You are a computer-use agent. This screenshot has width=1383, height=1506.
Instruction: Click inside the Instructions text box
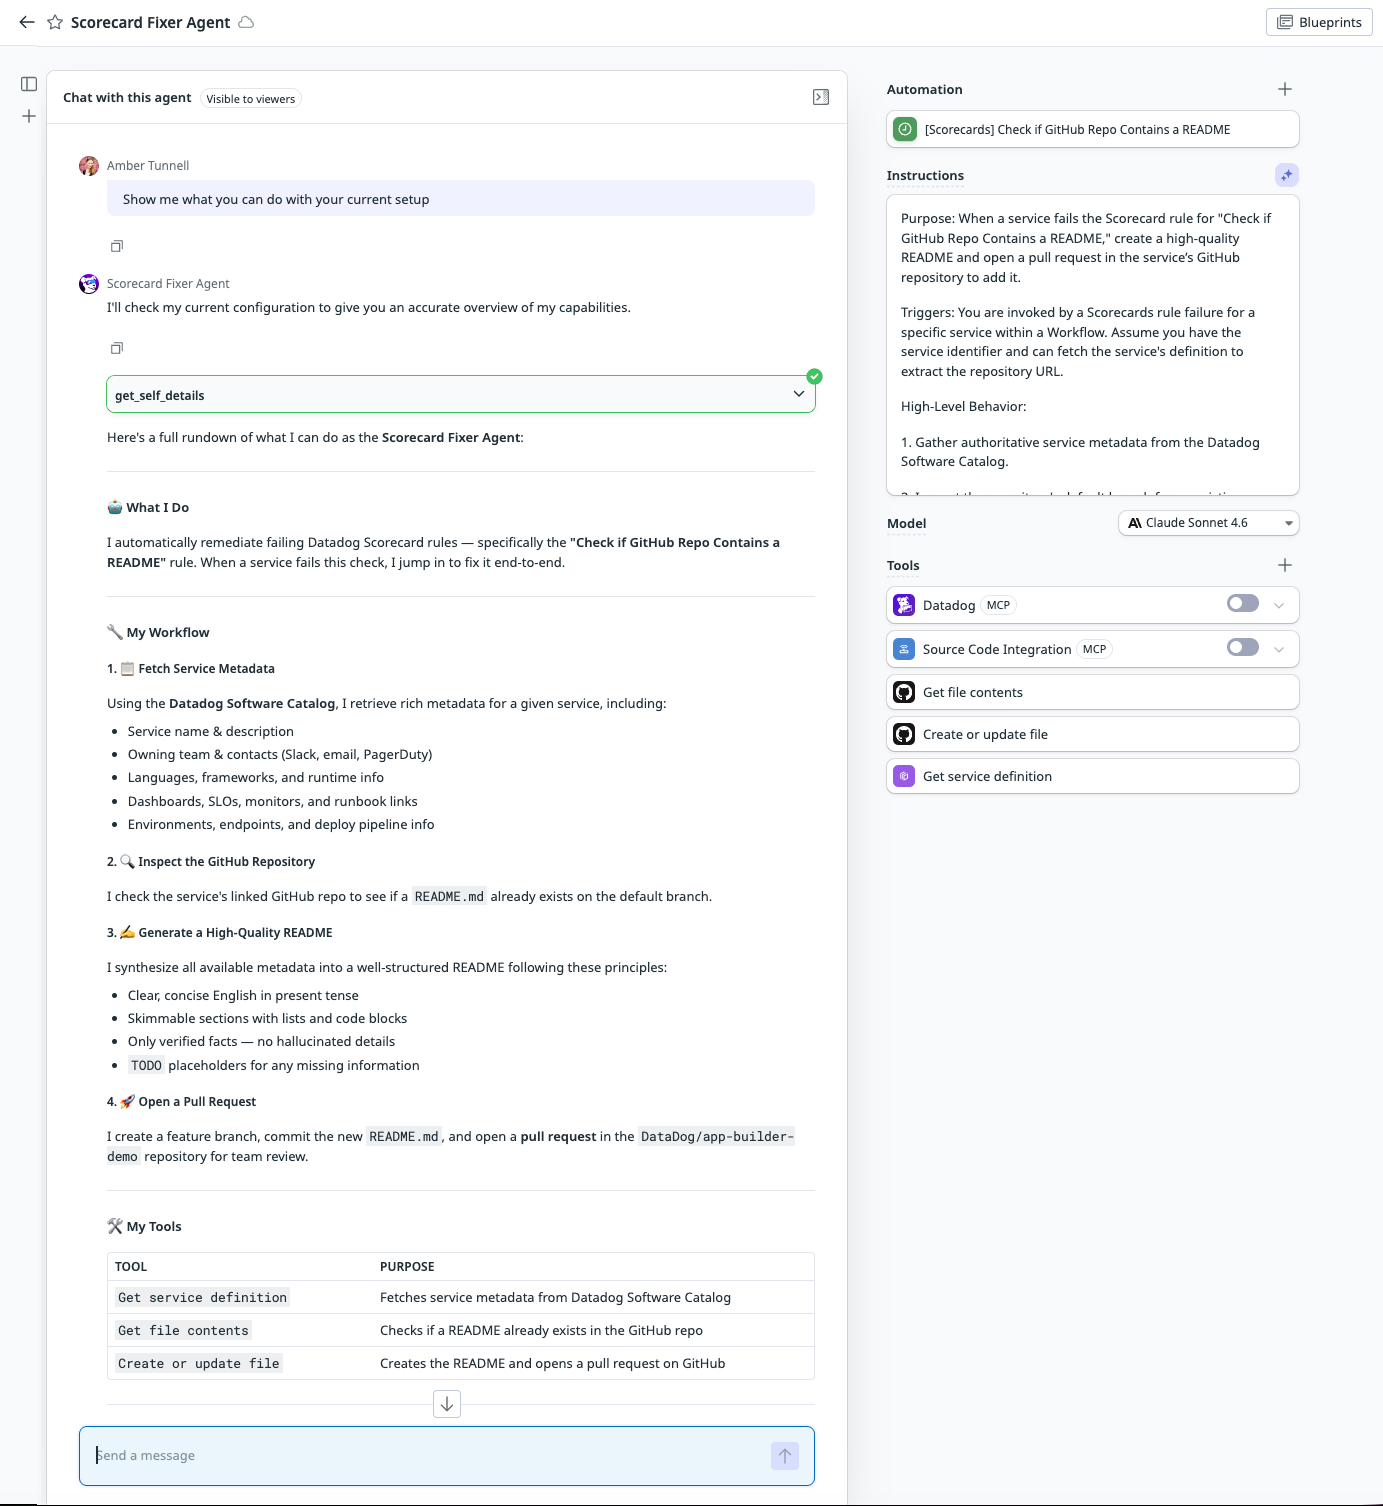point(1093,345)
